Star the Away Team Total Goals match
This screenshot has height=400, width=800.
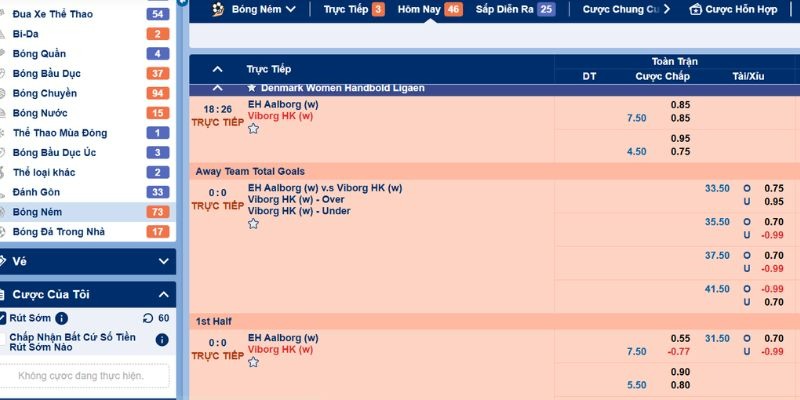(x=253, y=224)
